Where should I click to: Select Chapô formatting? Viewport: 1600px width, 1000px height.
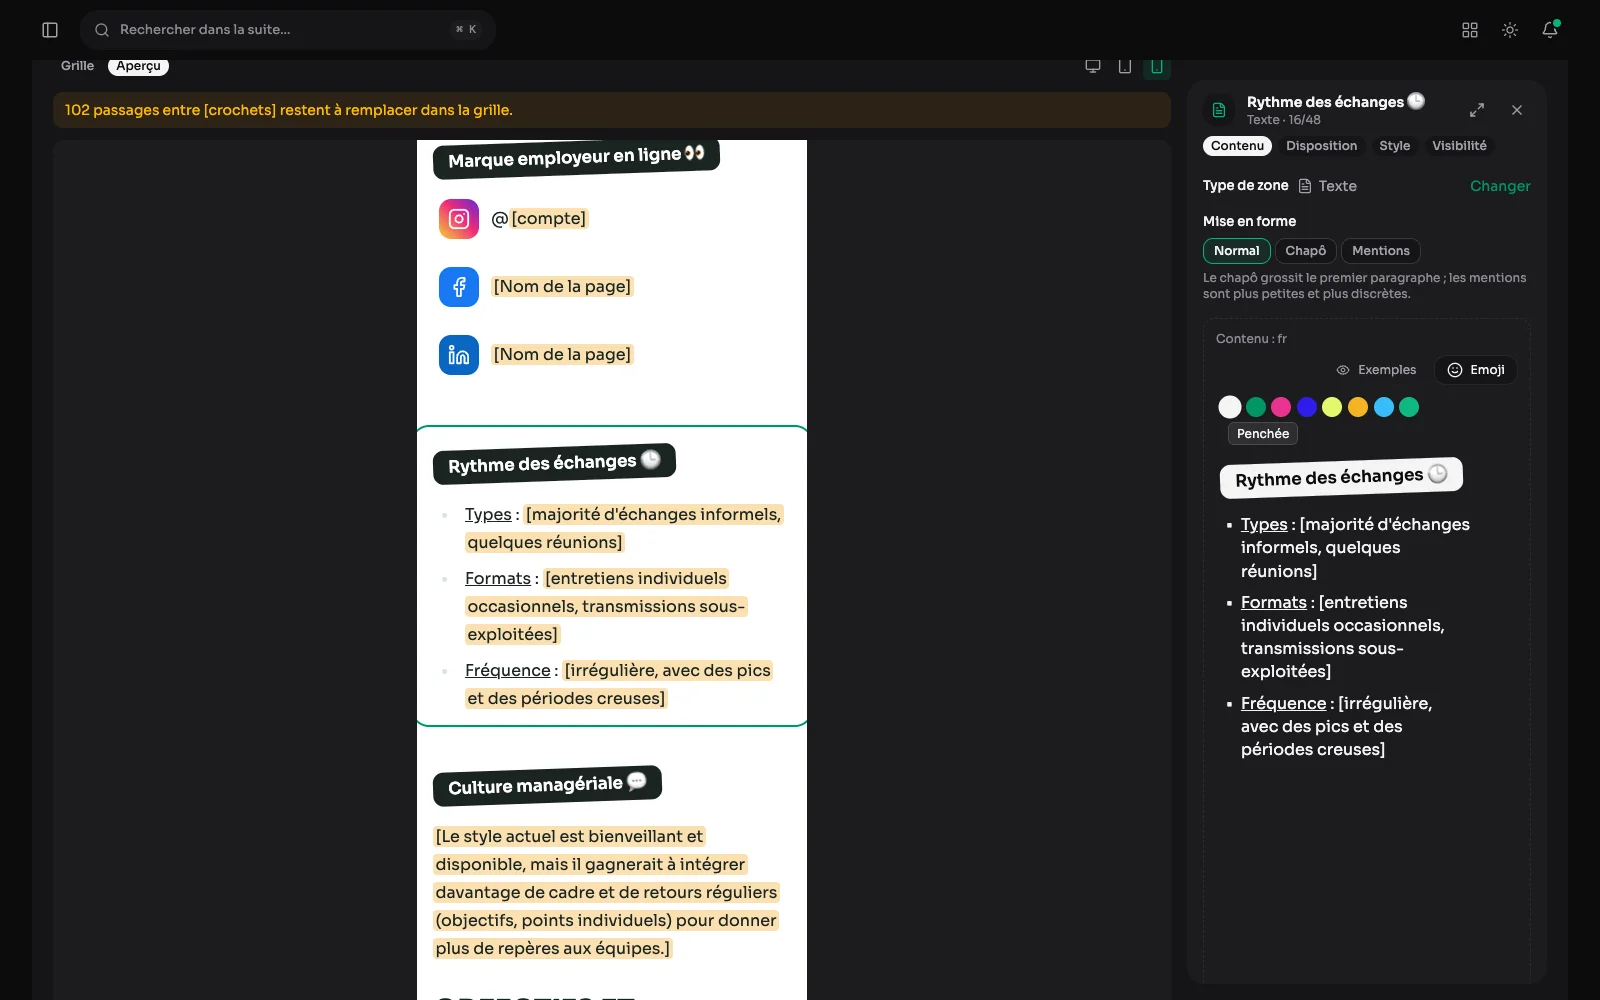1306,251
